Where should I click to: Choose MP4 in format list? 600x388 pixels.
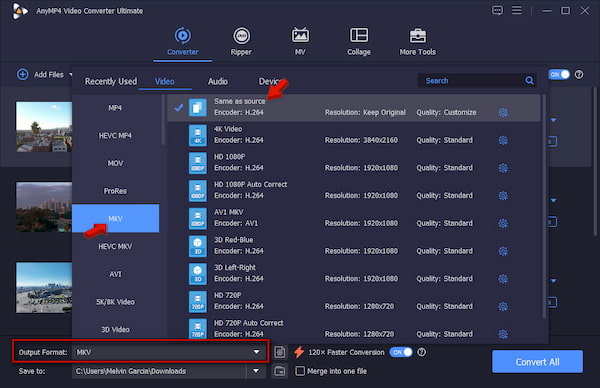click(x=115, y=108)
